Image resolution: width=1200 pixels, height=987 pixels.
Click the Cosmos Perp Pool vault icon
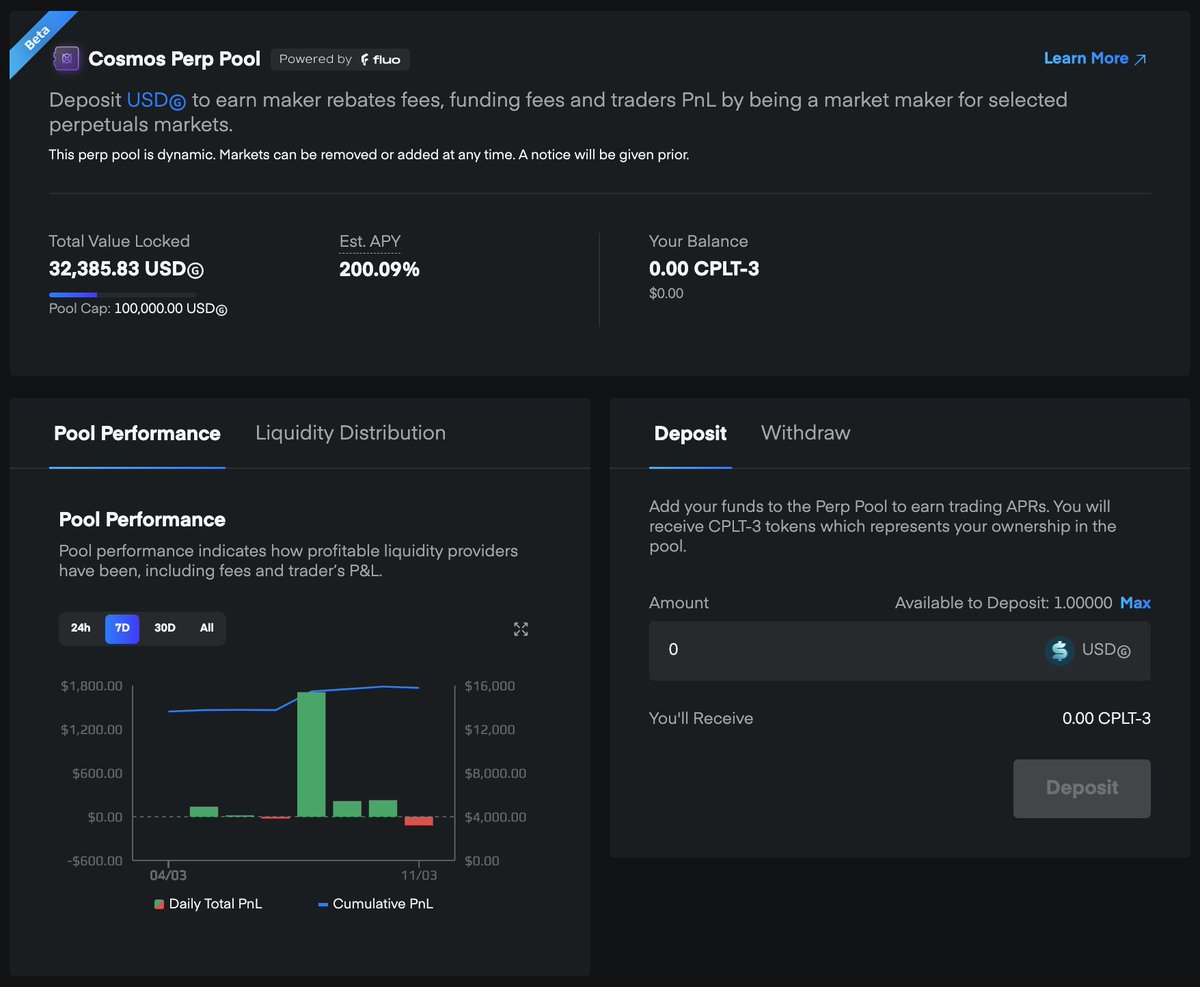(66, 59)
